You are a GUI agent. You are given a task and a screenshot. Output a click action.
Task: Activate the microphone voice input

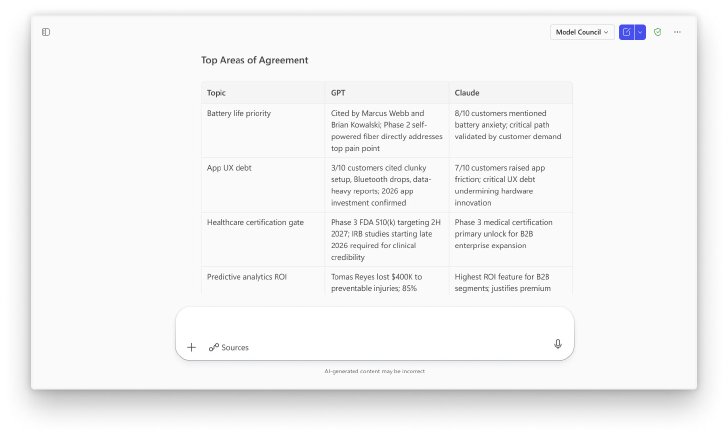558,344
